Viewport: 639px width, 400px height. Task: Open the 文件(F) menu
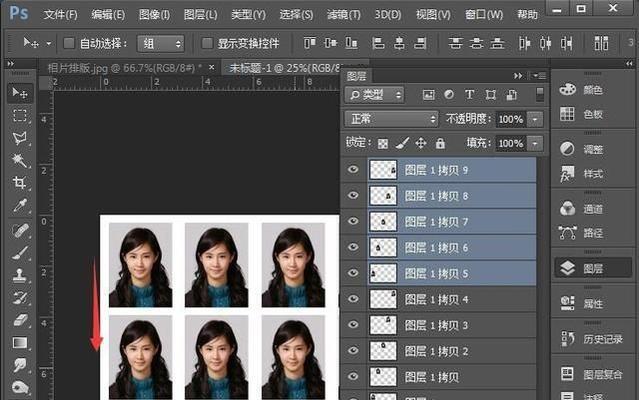60,15
